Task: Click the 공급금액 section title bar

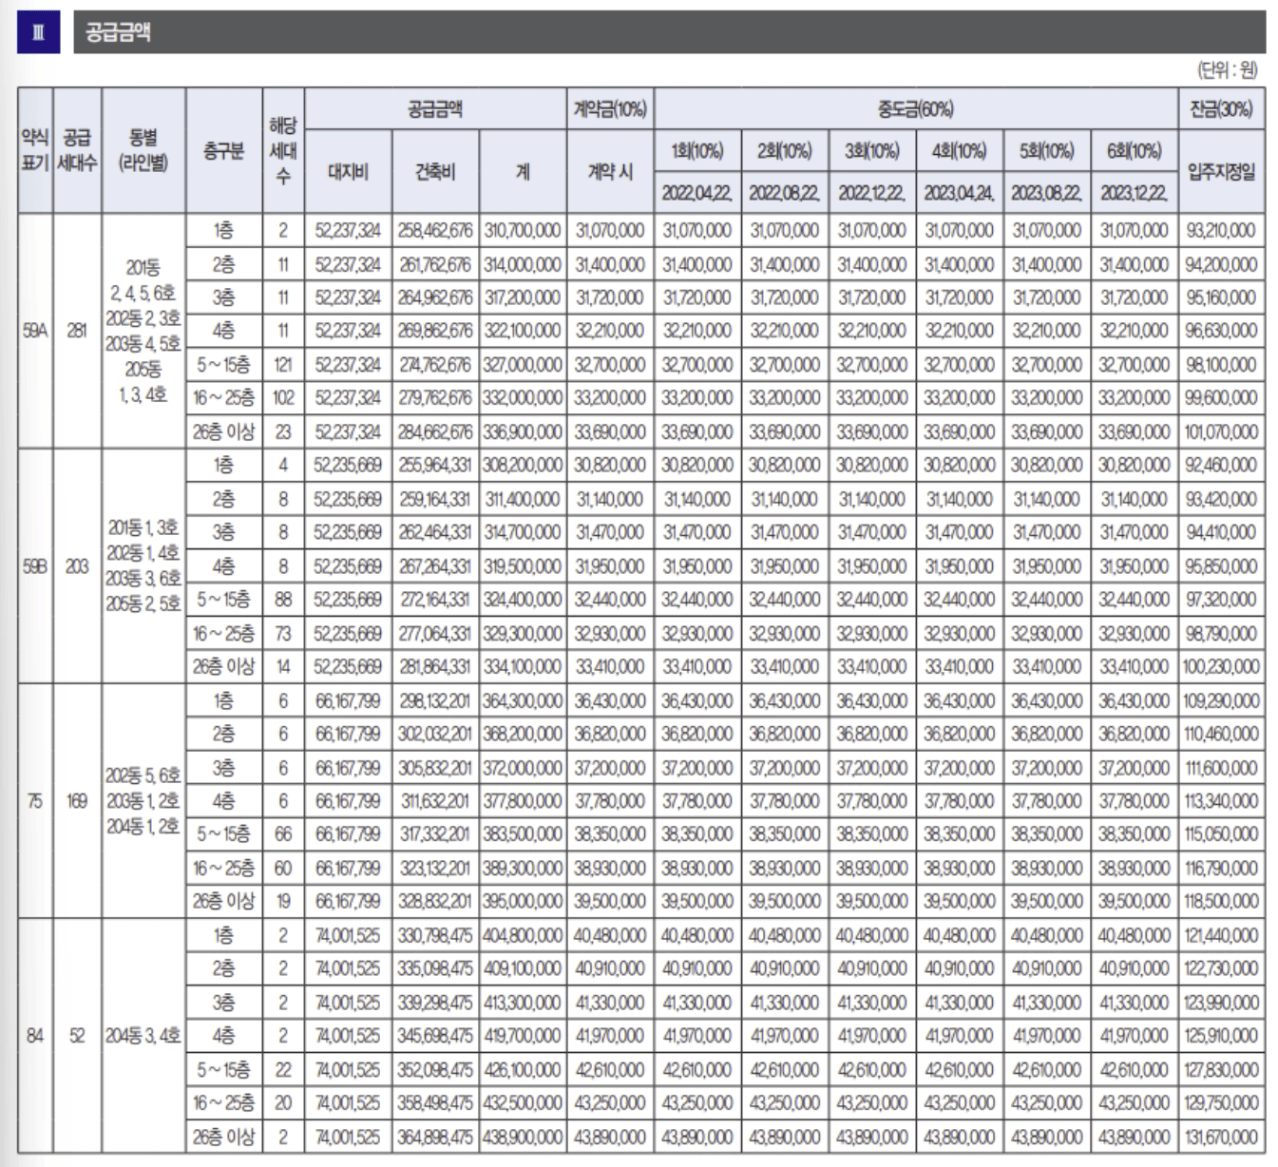Action: pos(668,32)
